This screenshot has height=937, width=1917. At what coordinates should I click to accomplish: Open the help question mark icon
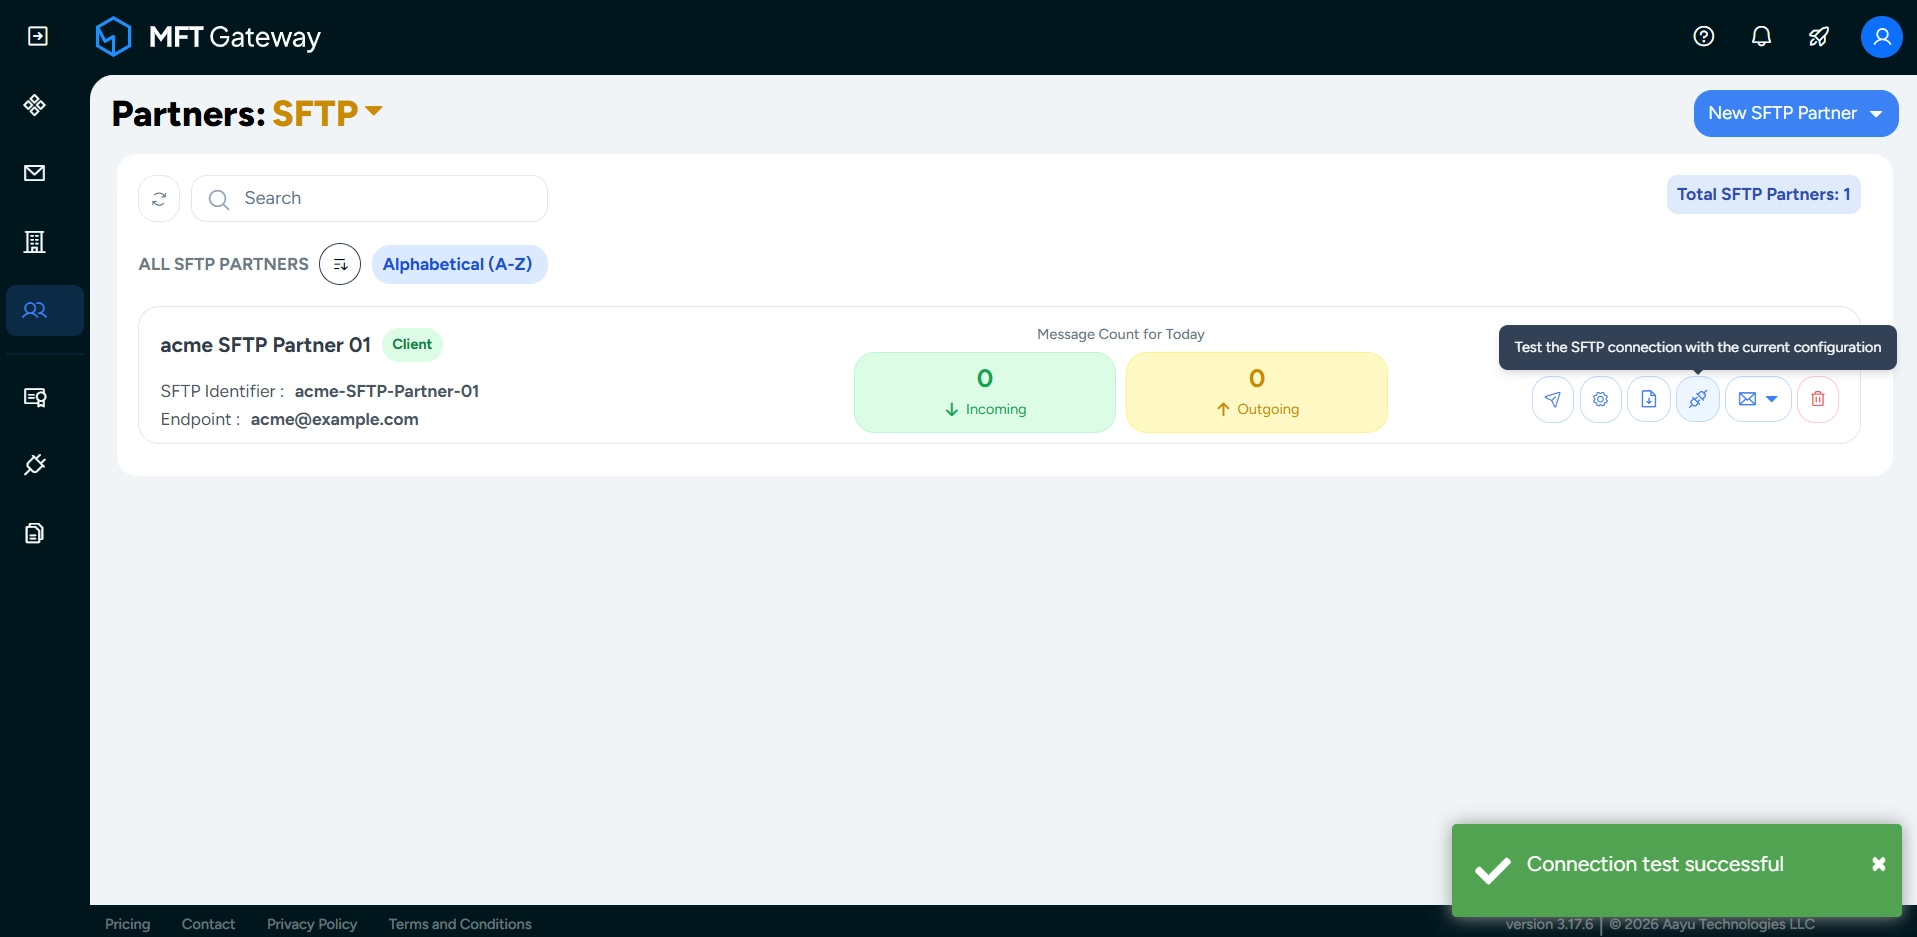1704,37
